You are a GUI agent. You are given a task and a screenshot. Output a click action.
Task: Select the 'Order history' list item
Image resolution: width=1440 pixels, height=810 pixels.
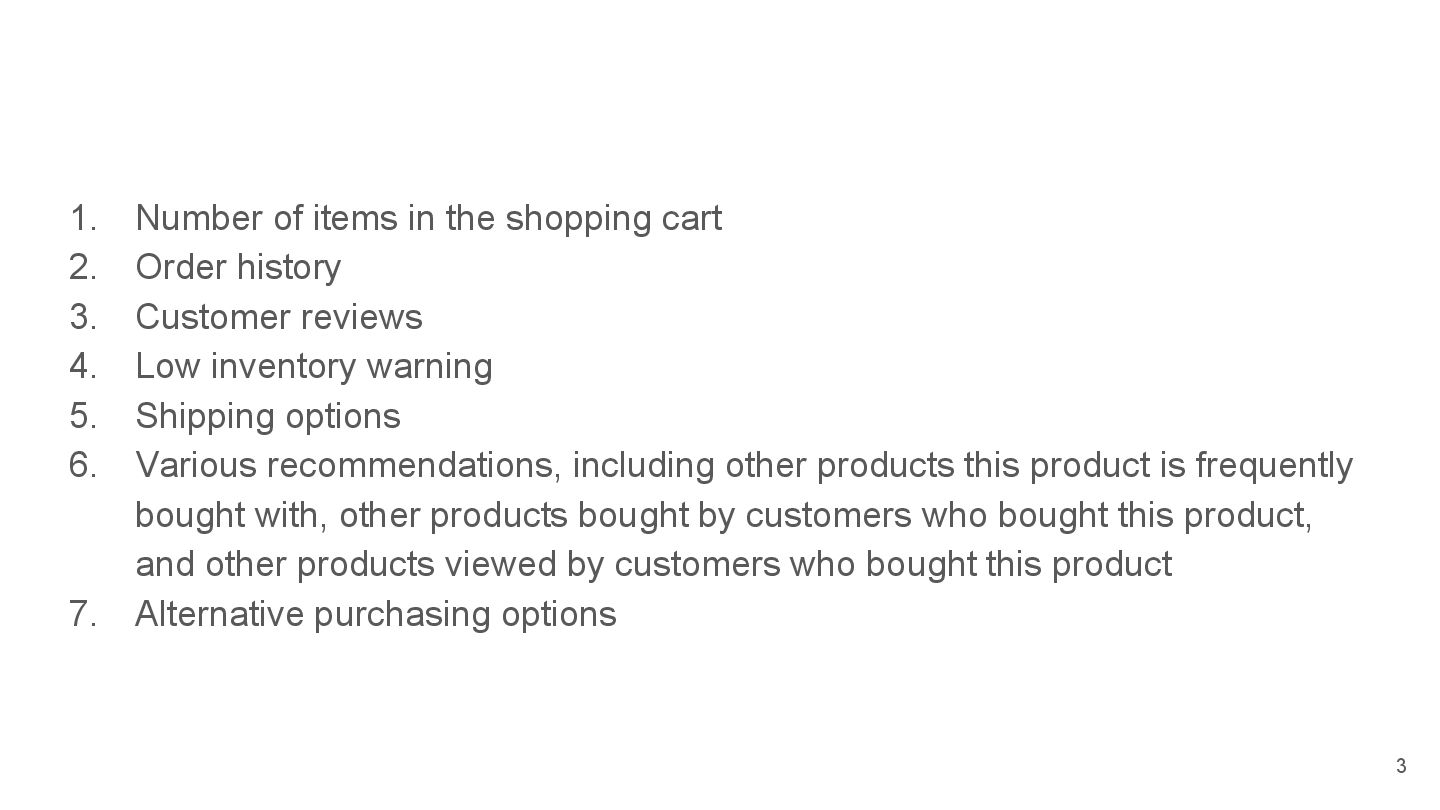[238, 267]
